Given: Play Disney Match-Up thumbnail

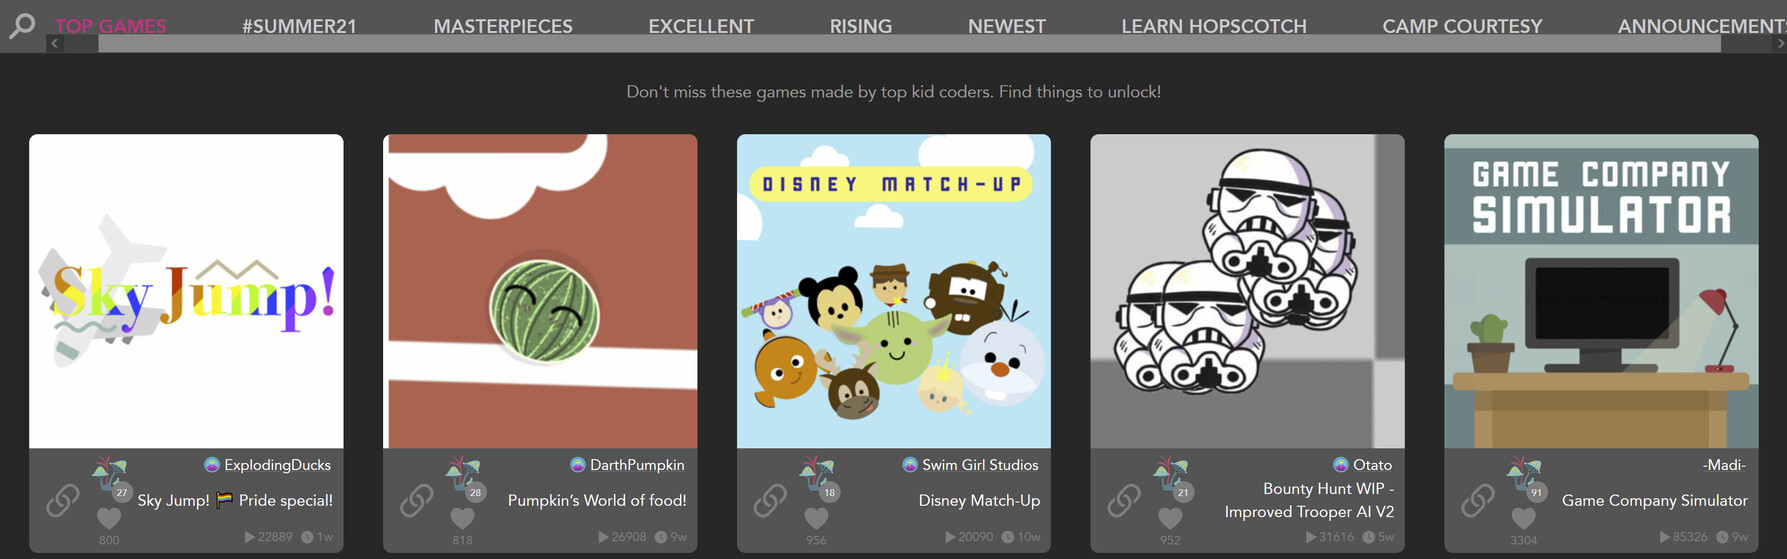Looking at the screenshot, I should click(894, 291).
